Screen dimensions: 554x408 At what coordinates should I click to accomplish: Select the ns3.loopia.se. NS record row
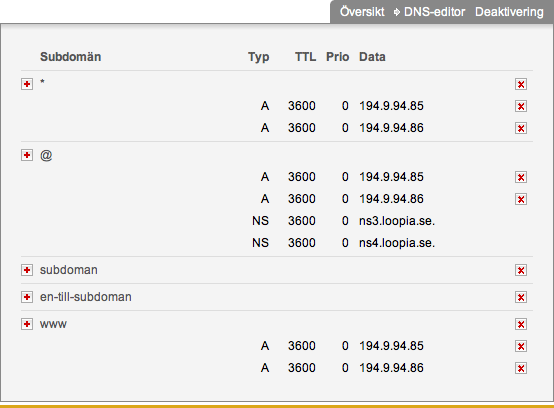pyautogui.click(x=277, y=221)
